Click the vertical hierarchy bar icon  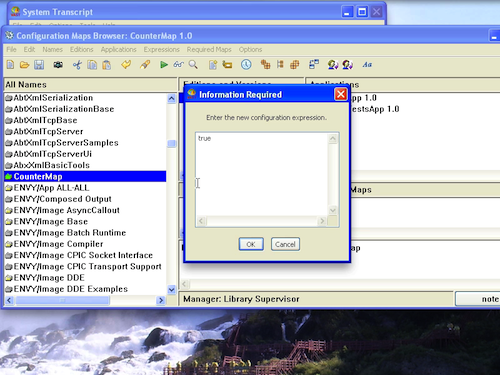[x=280, y=64]
